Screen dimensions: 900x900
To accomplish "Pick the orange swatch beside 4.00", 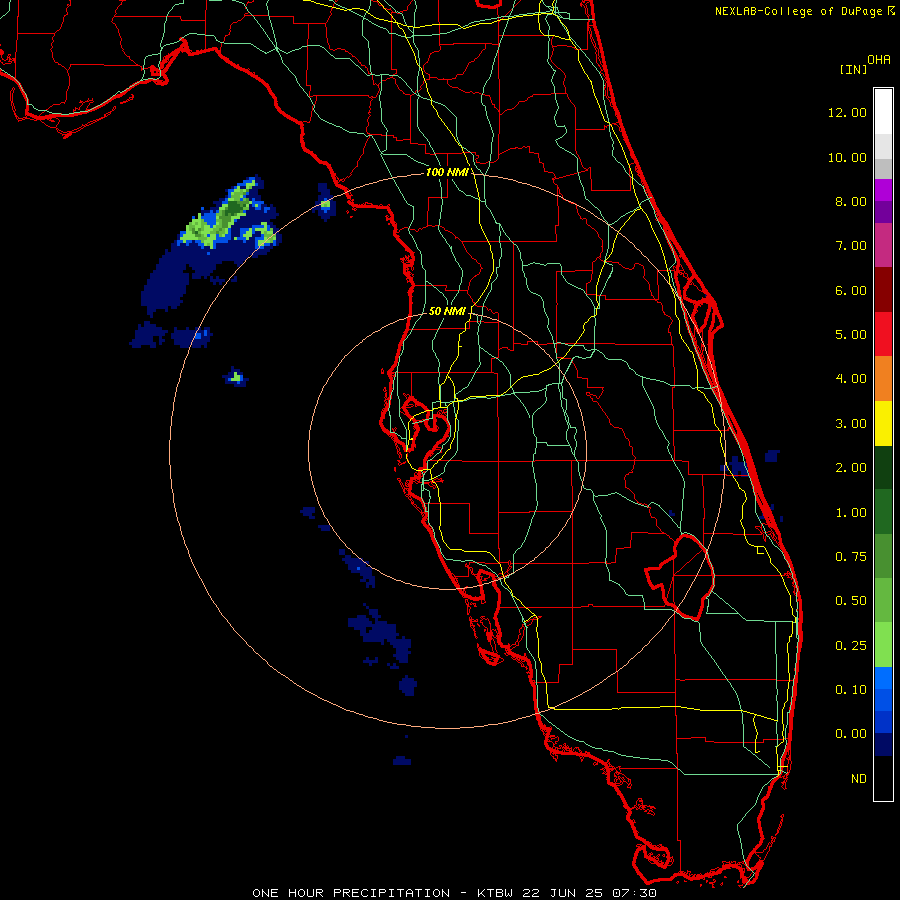I will pos(883,379).
